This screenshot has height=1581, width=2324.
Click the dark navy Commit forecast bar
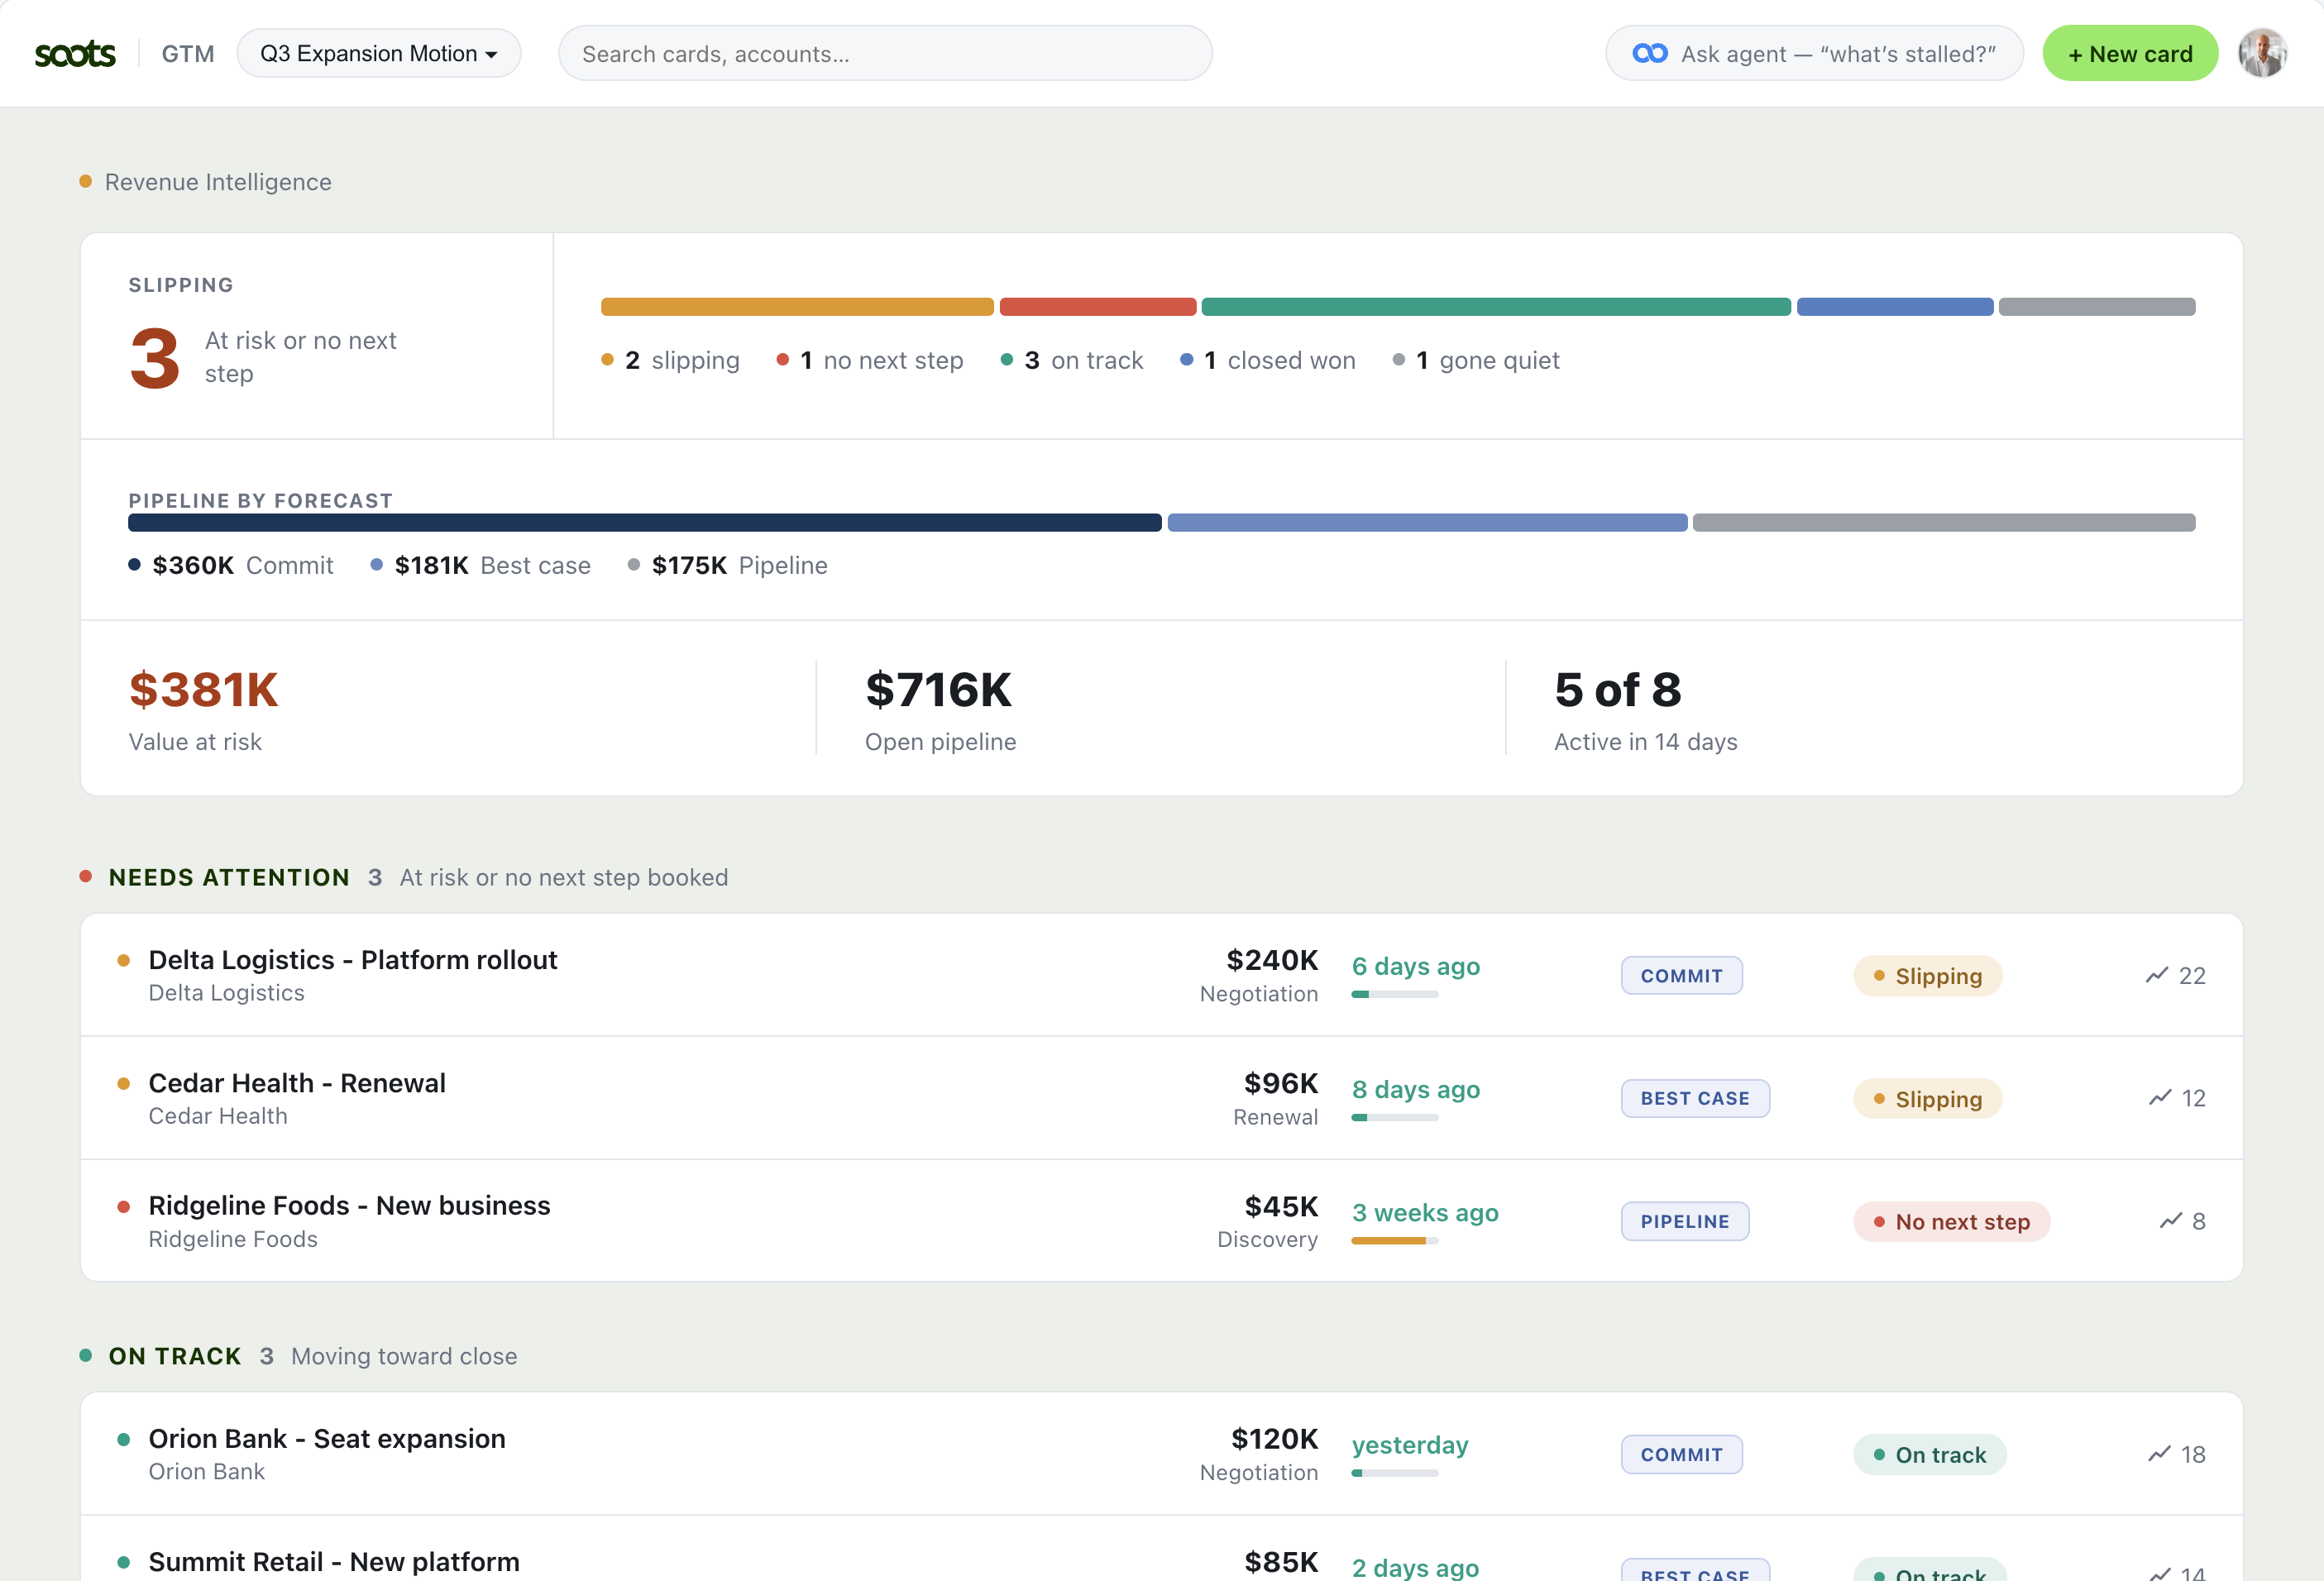click(645, 523)
